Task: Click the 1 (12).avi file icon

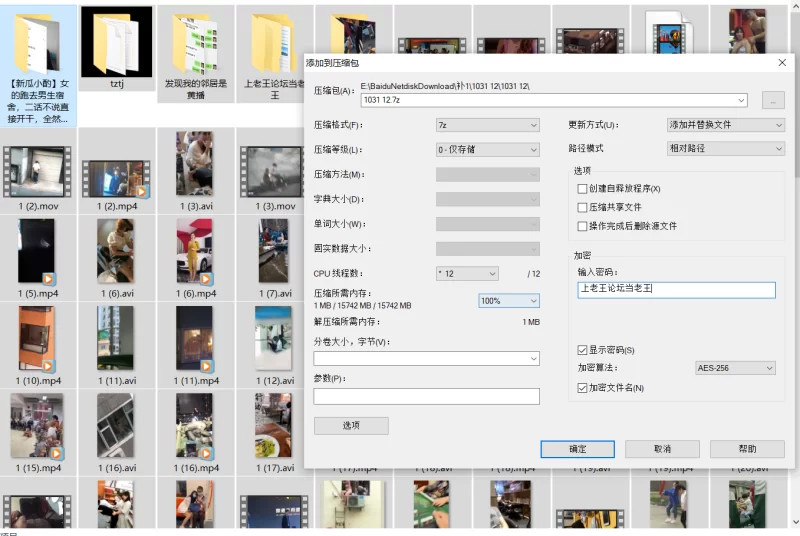Action: coord(273,339)
